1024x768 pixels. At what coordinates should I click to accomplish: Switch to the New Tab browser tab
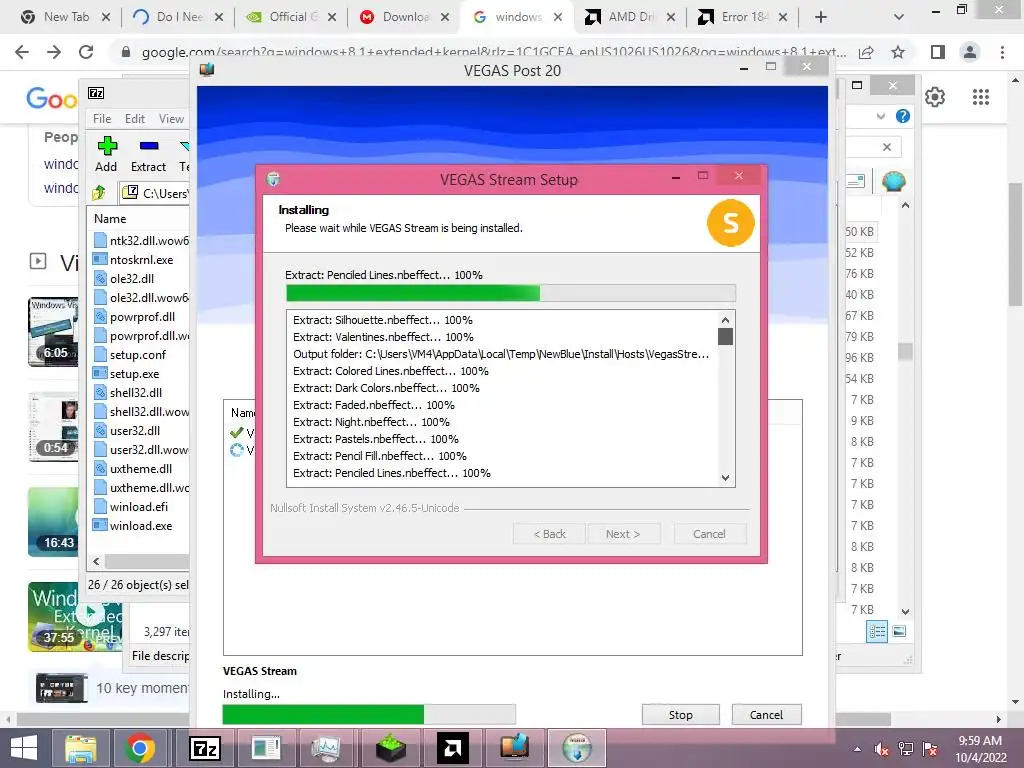(x=65, y=17)
